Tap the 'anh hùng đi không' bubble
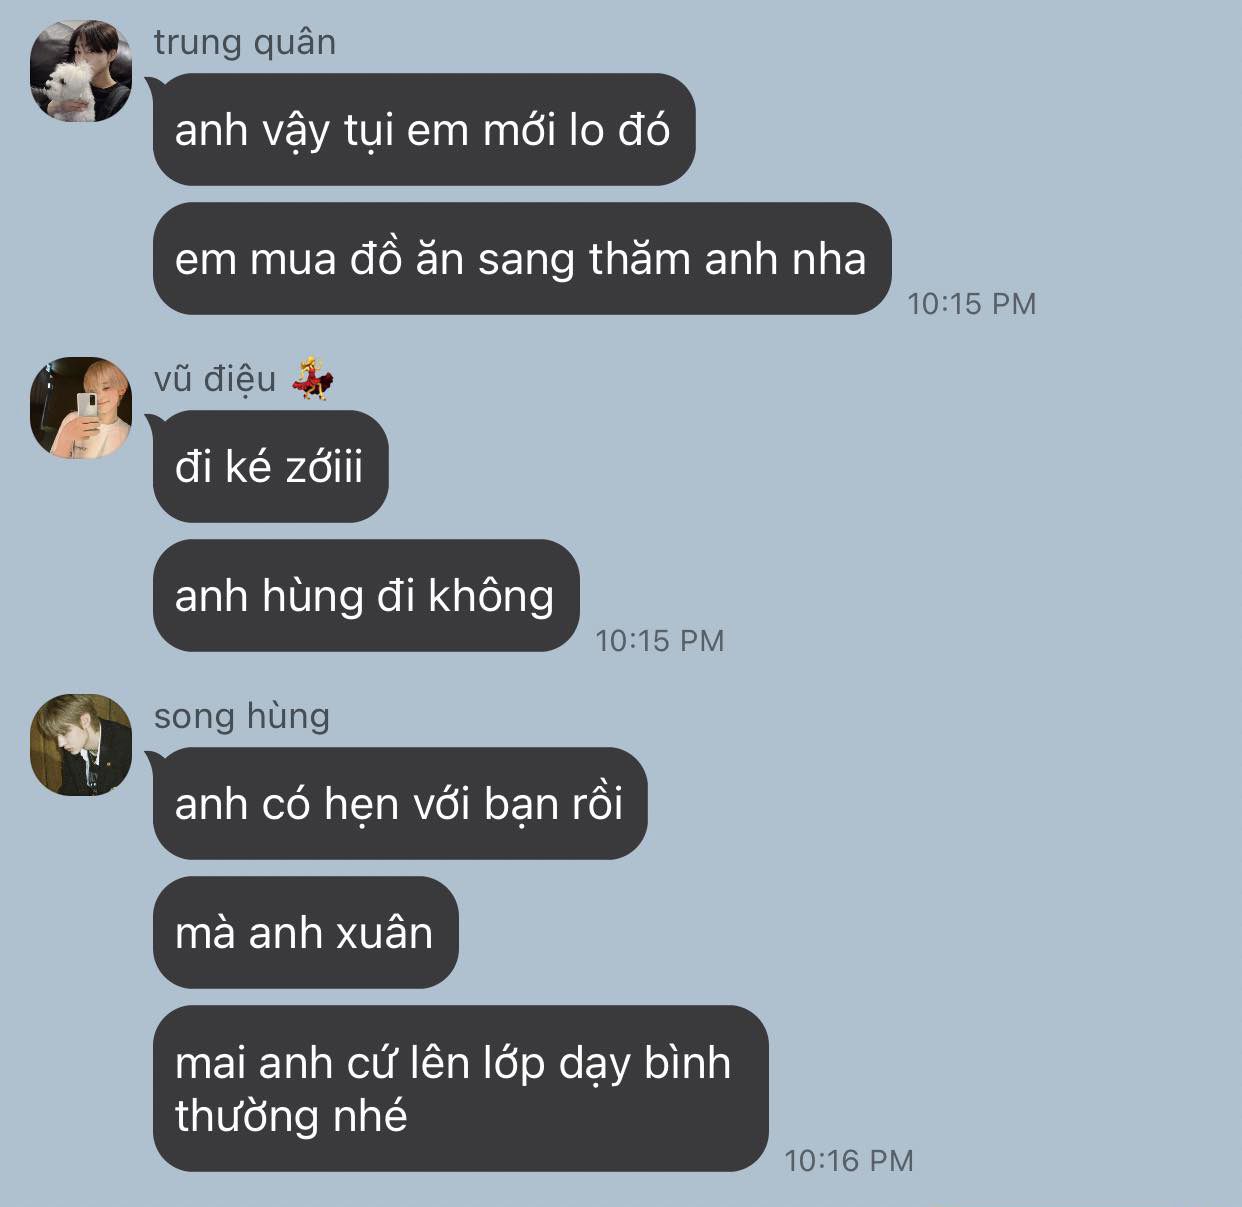 366,595
